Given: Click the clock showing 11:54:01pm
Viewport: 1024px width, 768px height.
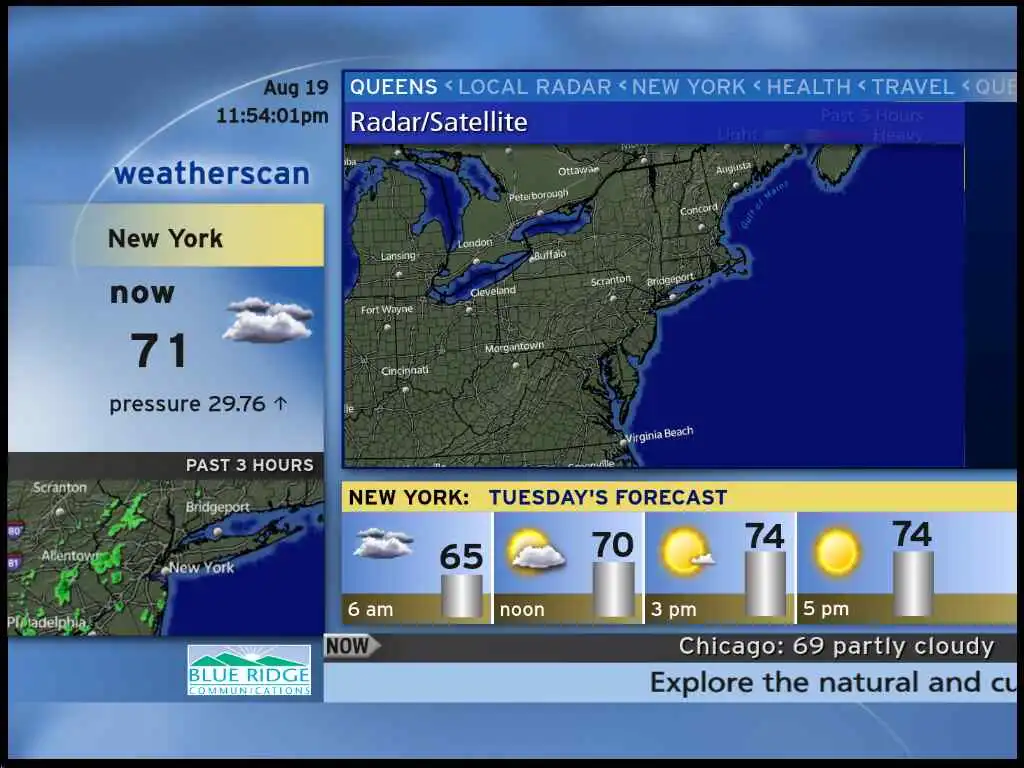Looking at the screenshot, I should point(272,116).
